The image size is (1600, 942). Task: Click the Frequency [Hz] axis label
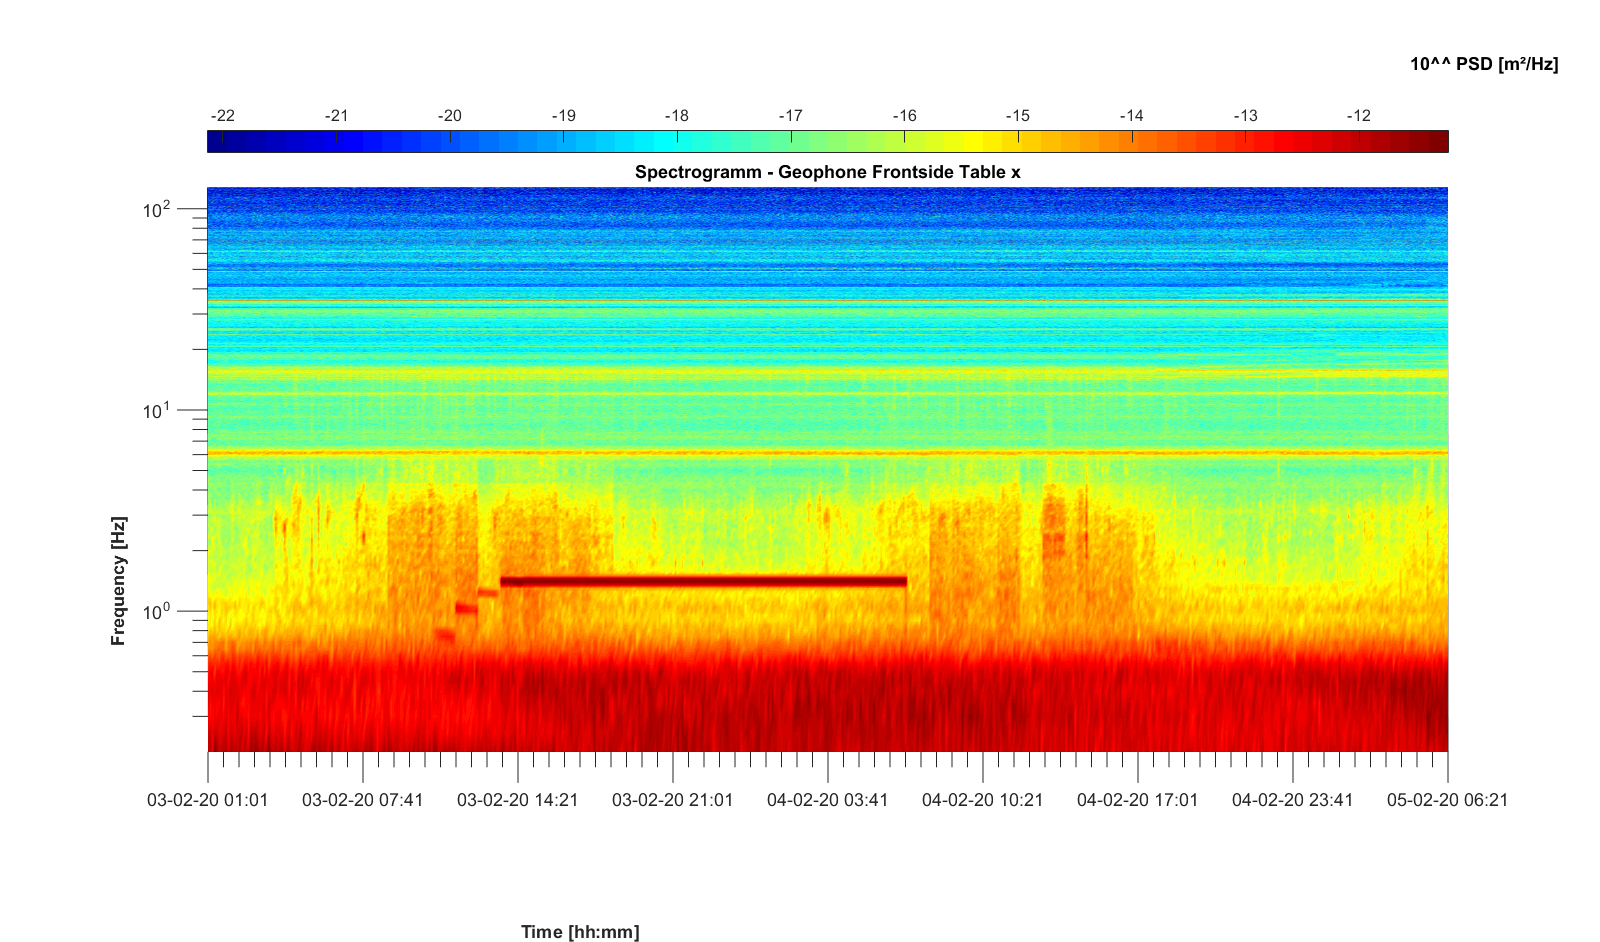(x=119, y=581)
